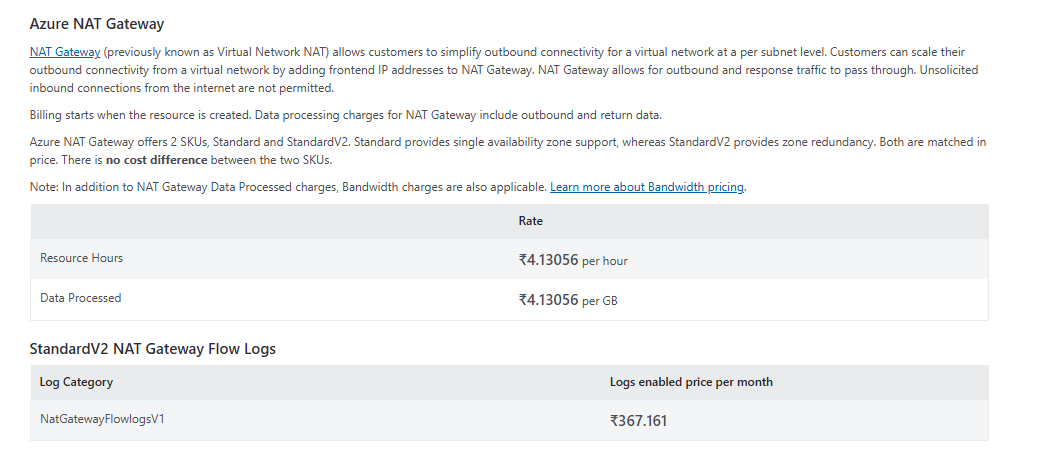Click the NatGatewayFlowlogsV1 cell
Image resolution: width=1060 pixels, height=475 pixels.
point(102,419)
